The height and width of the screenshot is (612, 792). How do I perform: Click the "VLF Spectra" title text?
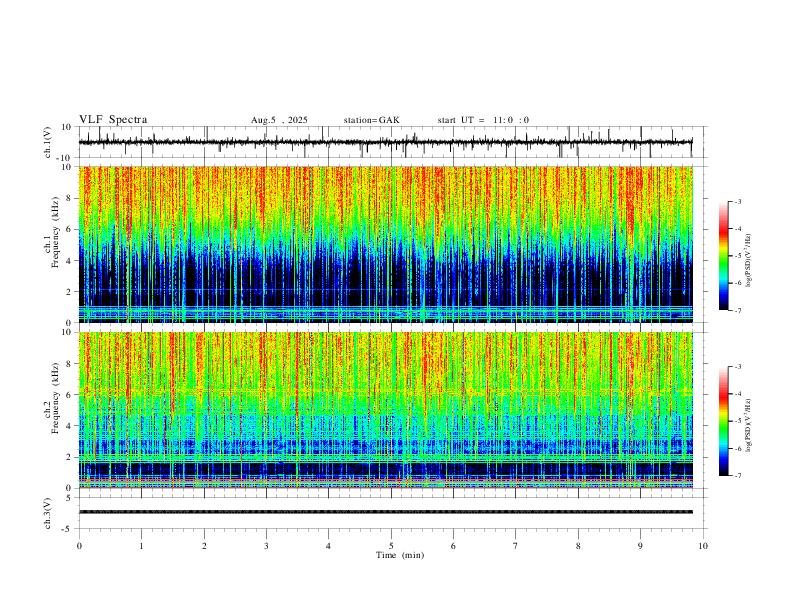tap(113, 120)
